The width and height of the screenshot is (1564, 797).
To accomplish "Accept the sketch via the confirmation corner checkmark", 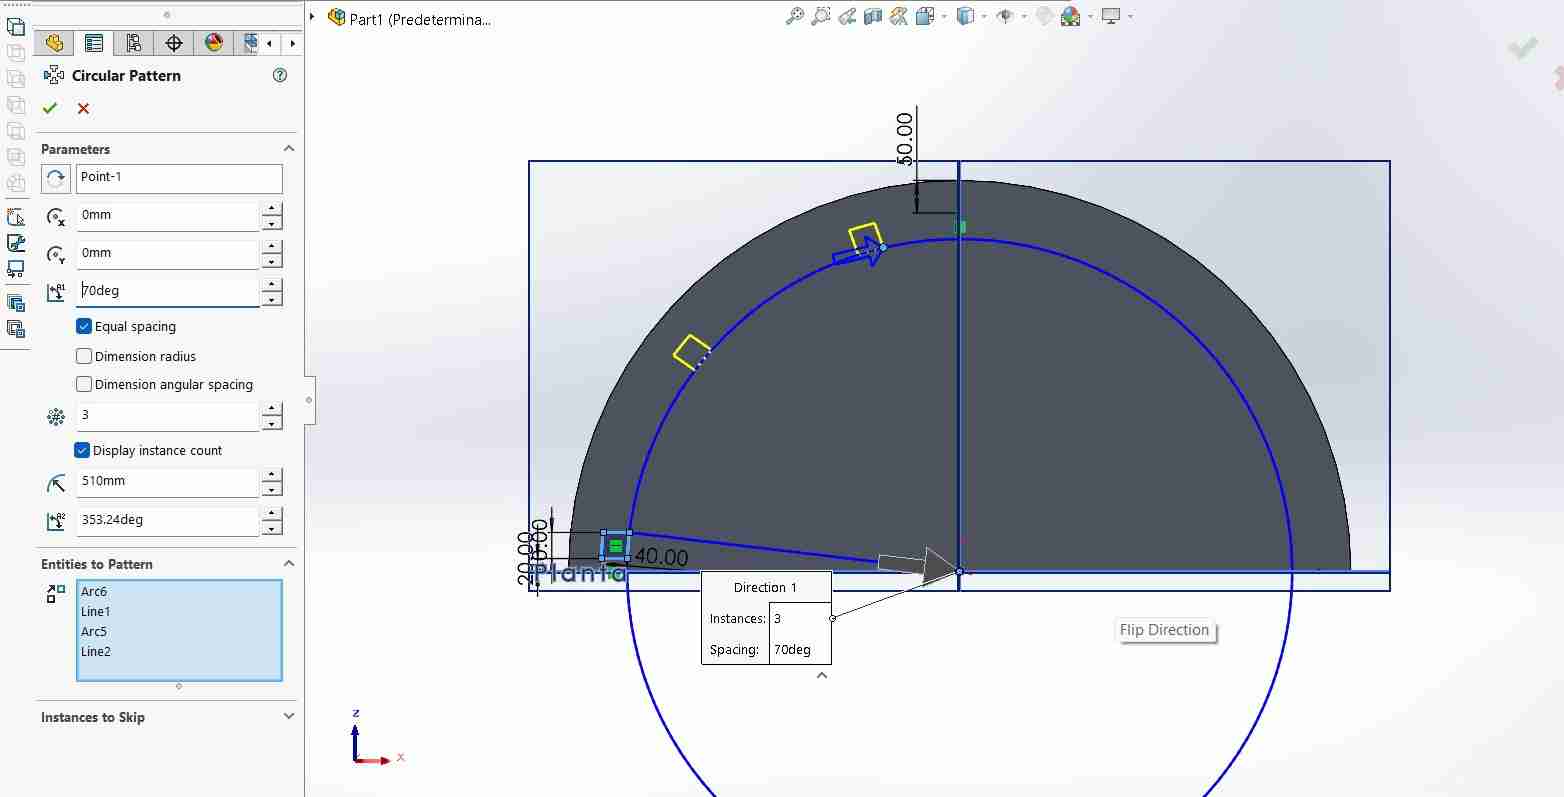I will click(x=1523, y=47).
